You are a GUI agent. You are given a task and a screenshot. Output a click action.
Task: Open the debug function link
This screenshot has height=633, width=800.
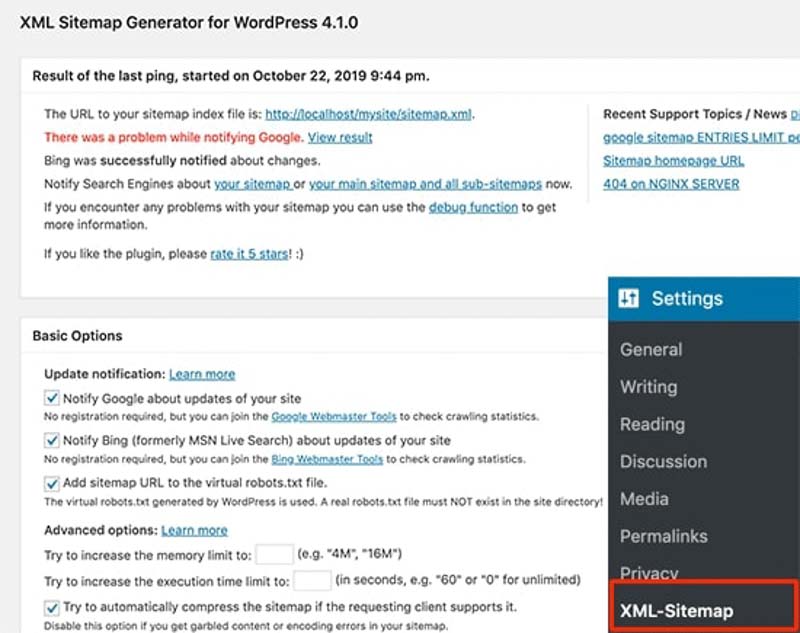pos(473,207)
